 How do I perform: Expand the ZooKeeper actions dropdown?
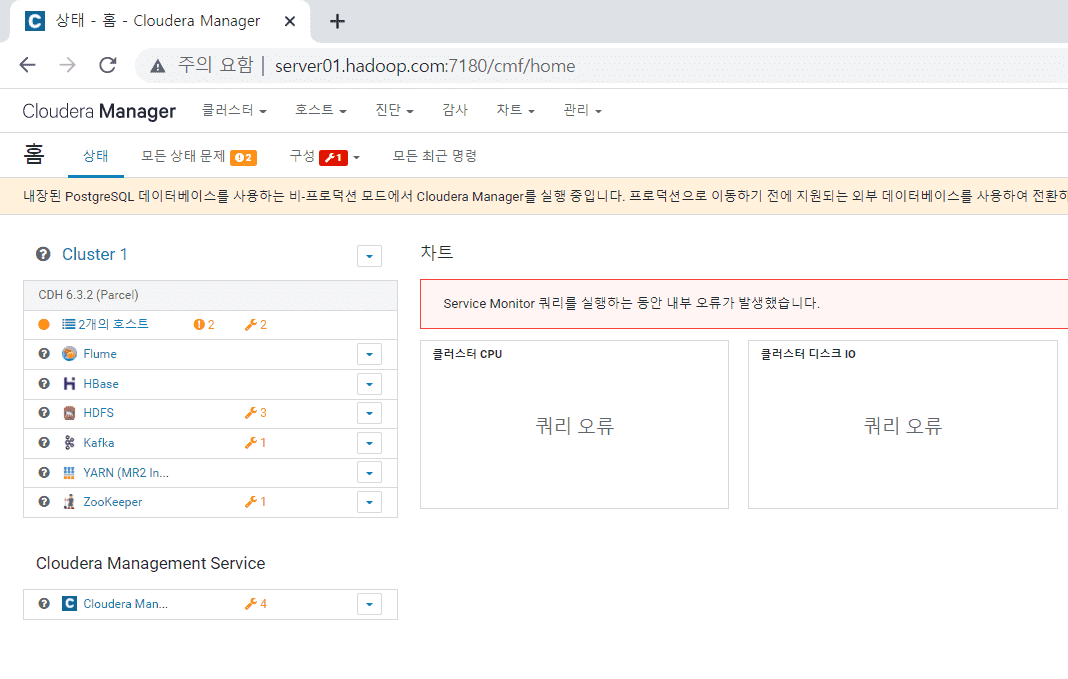pyautogui.click(x=369, y=503)
